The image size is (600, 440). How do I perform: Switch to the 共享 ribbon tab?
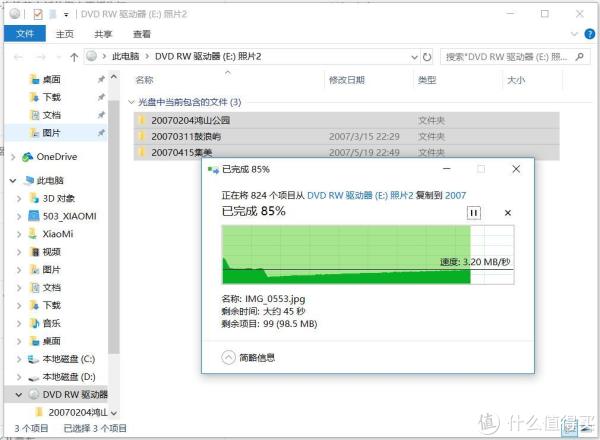coord(104,34)
